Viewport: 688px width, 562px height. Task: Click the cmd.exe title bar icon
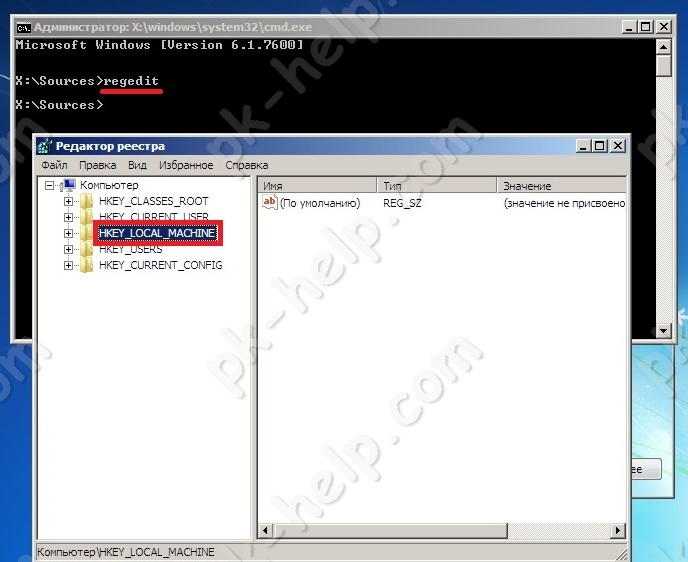click(23, 28)
